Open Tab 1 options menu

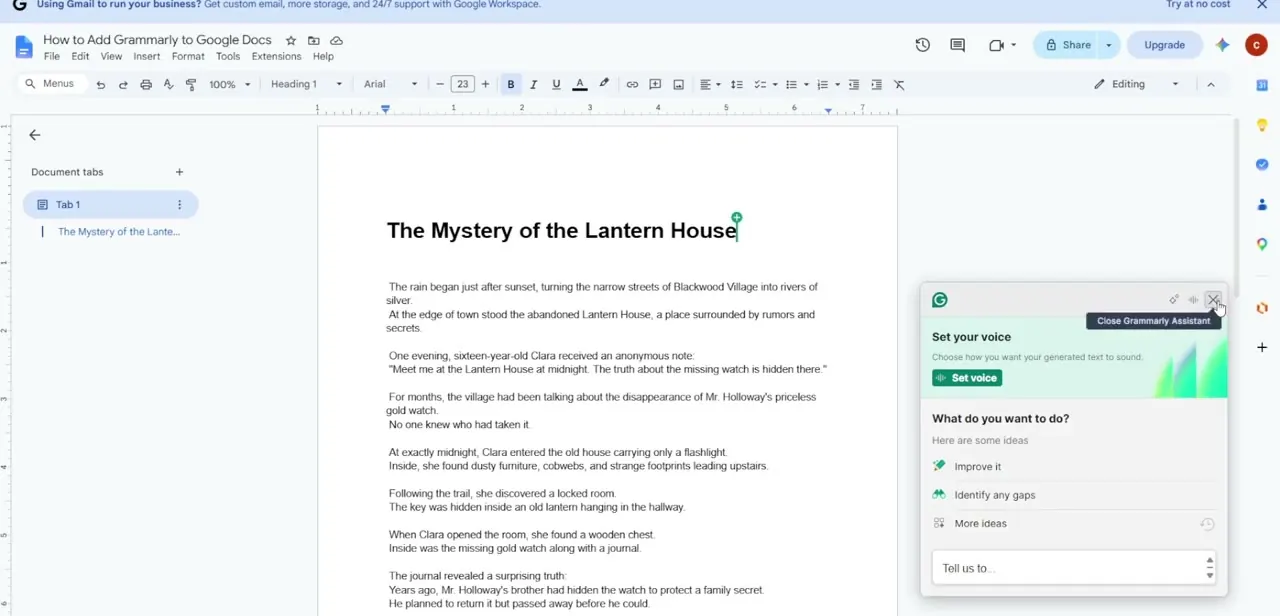[x=180, y=205]
